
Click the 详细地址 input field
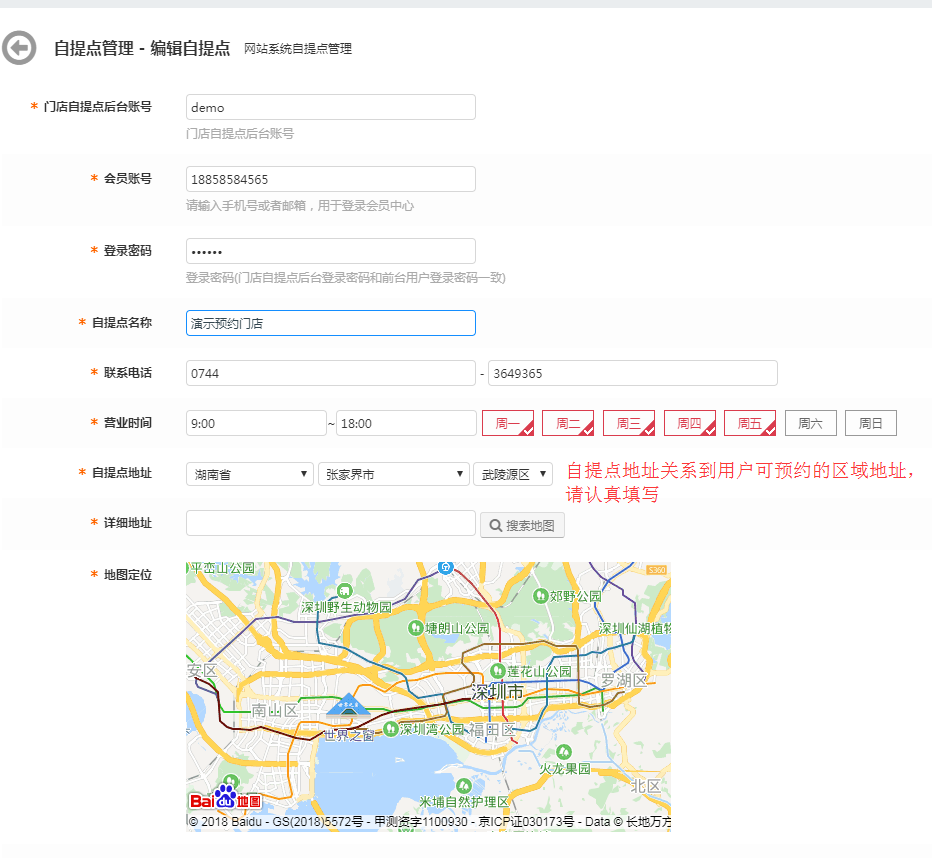click(x=330, y=523)
